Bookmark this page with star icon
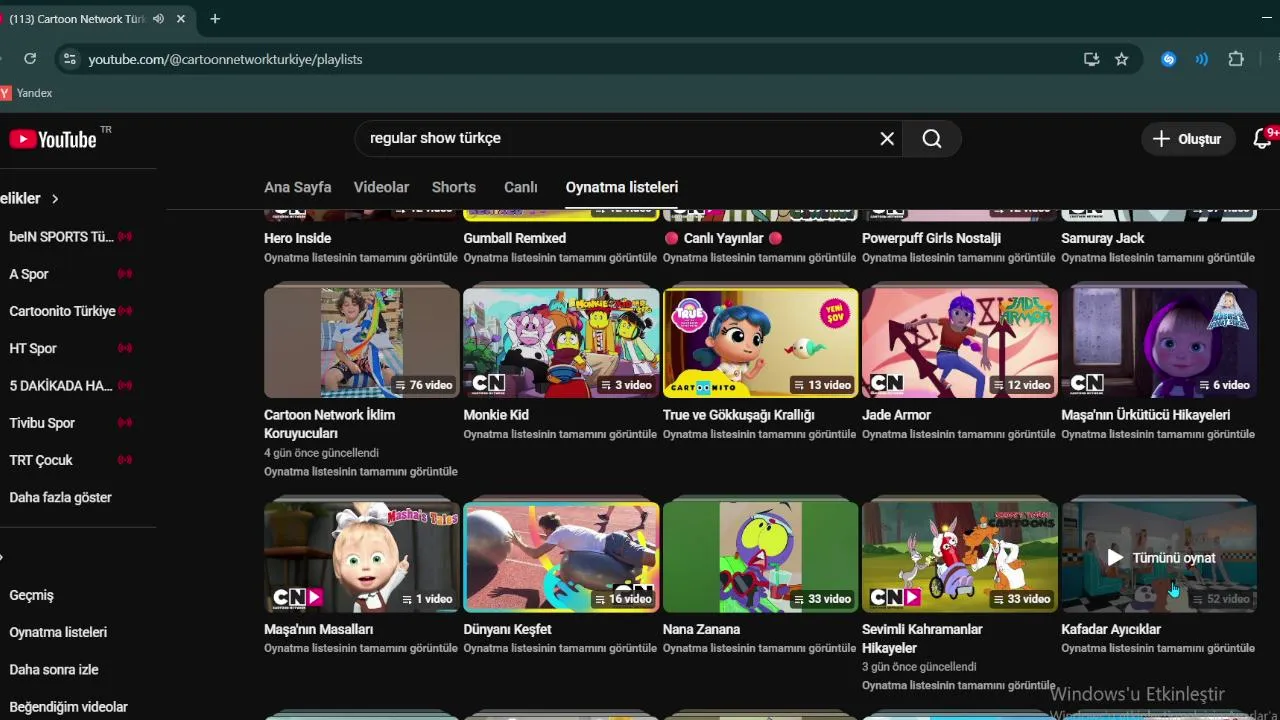1280x720 pixels. 1122,59
